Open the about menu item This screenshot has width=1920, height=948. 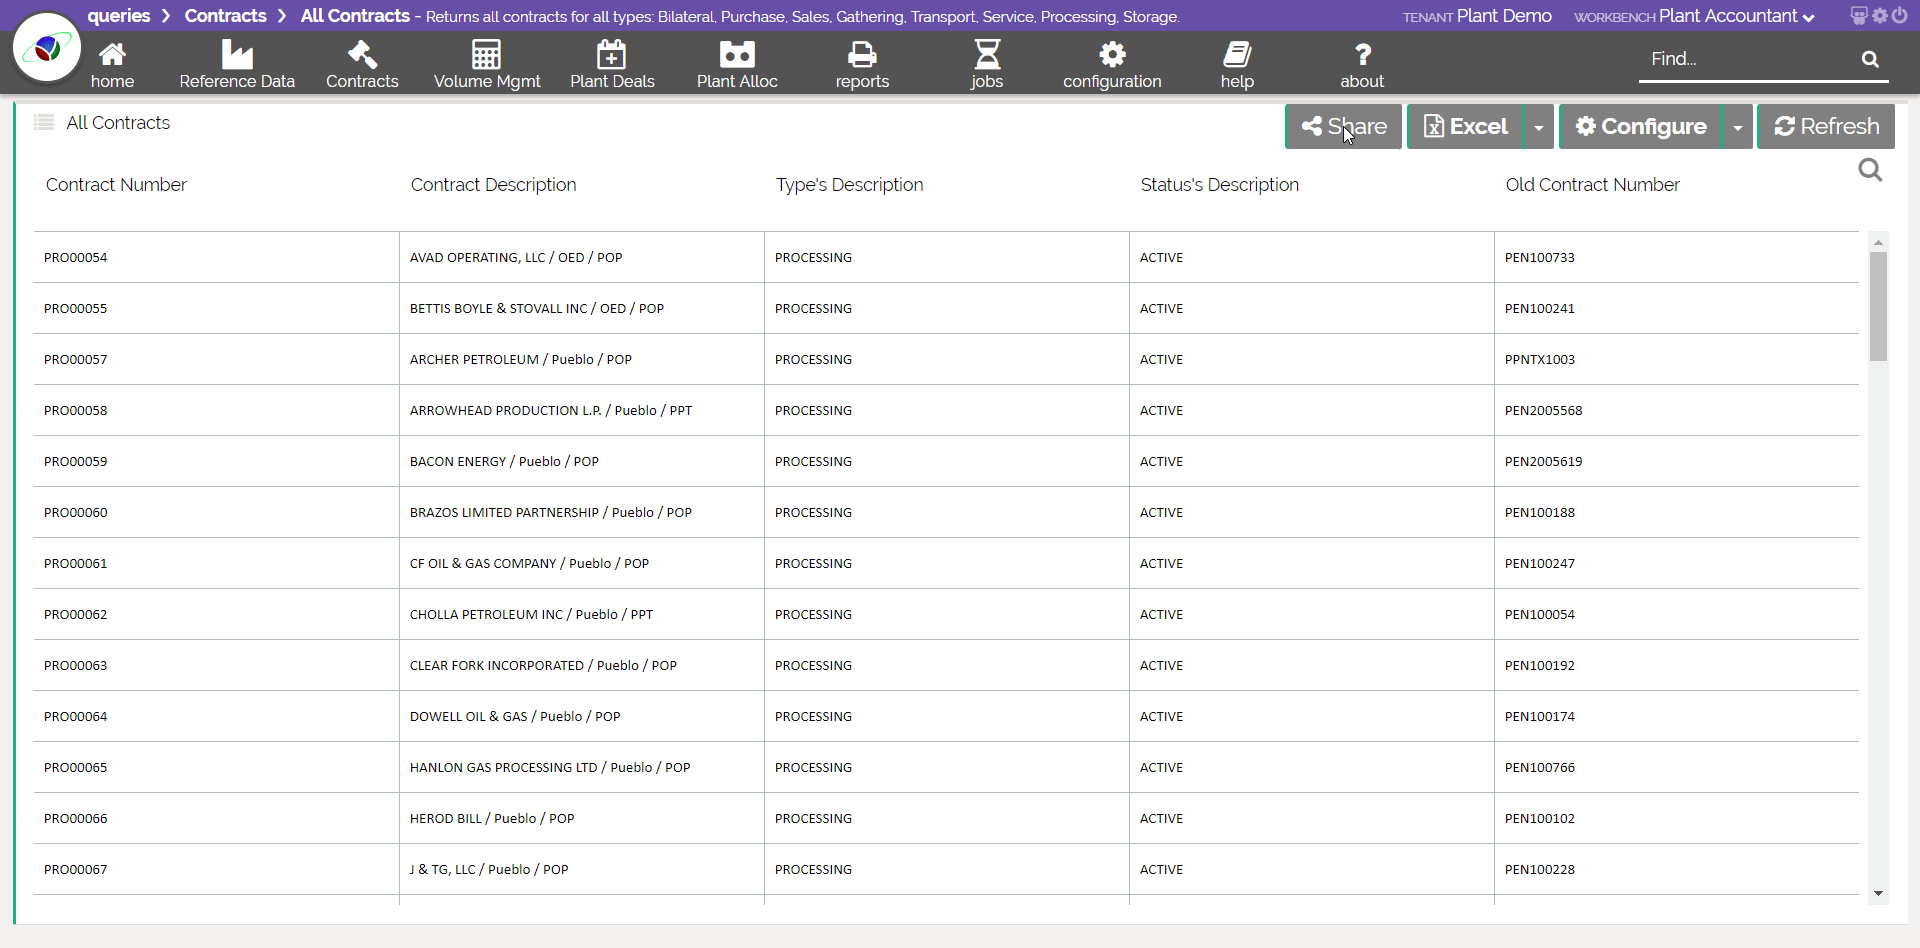click(x=1362, y=65)
